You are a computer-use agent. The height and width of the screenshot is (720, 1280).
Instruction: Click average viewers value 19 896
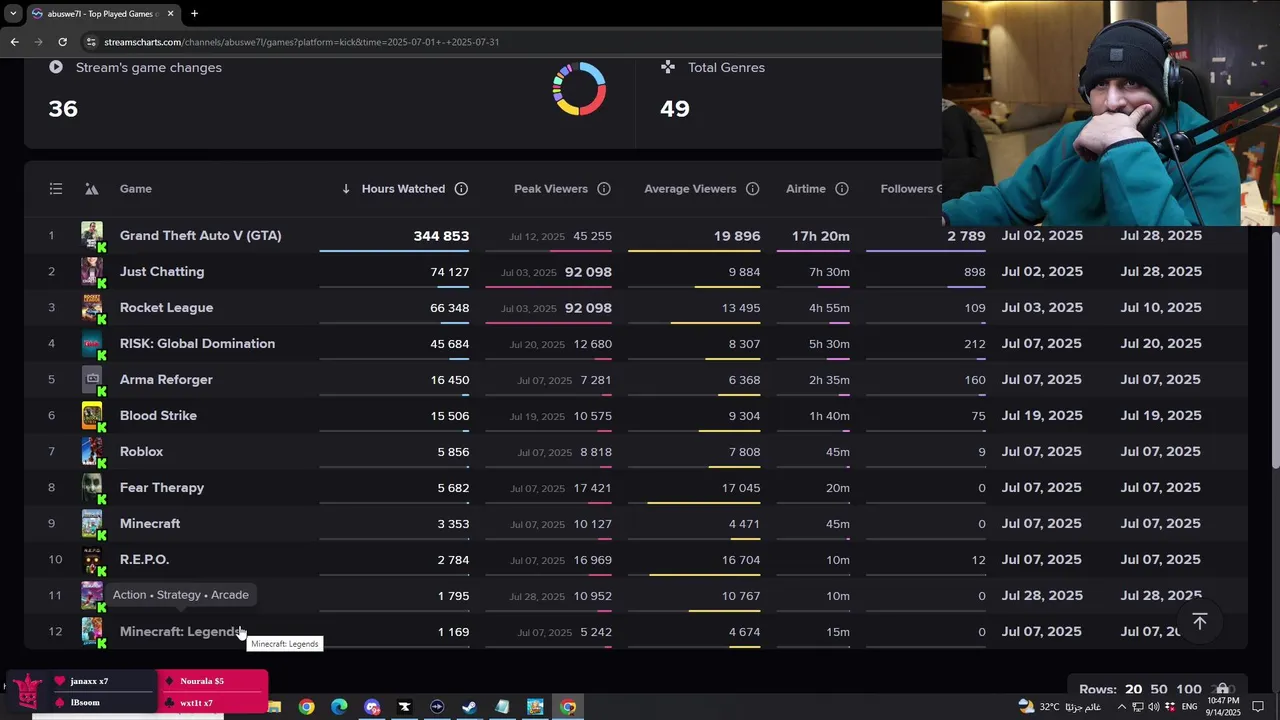(x=737, y=236)
